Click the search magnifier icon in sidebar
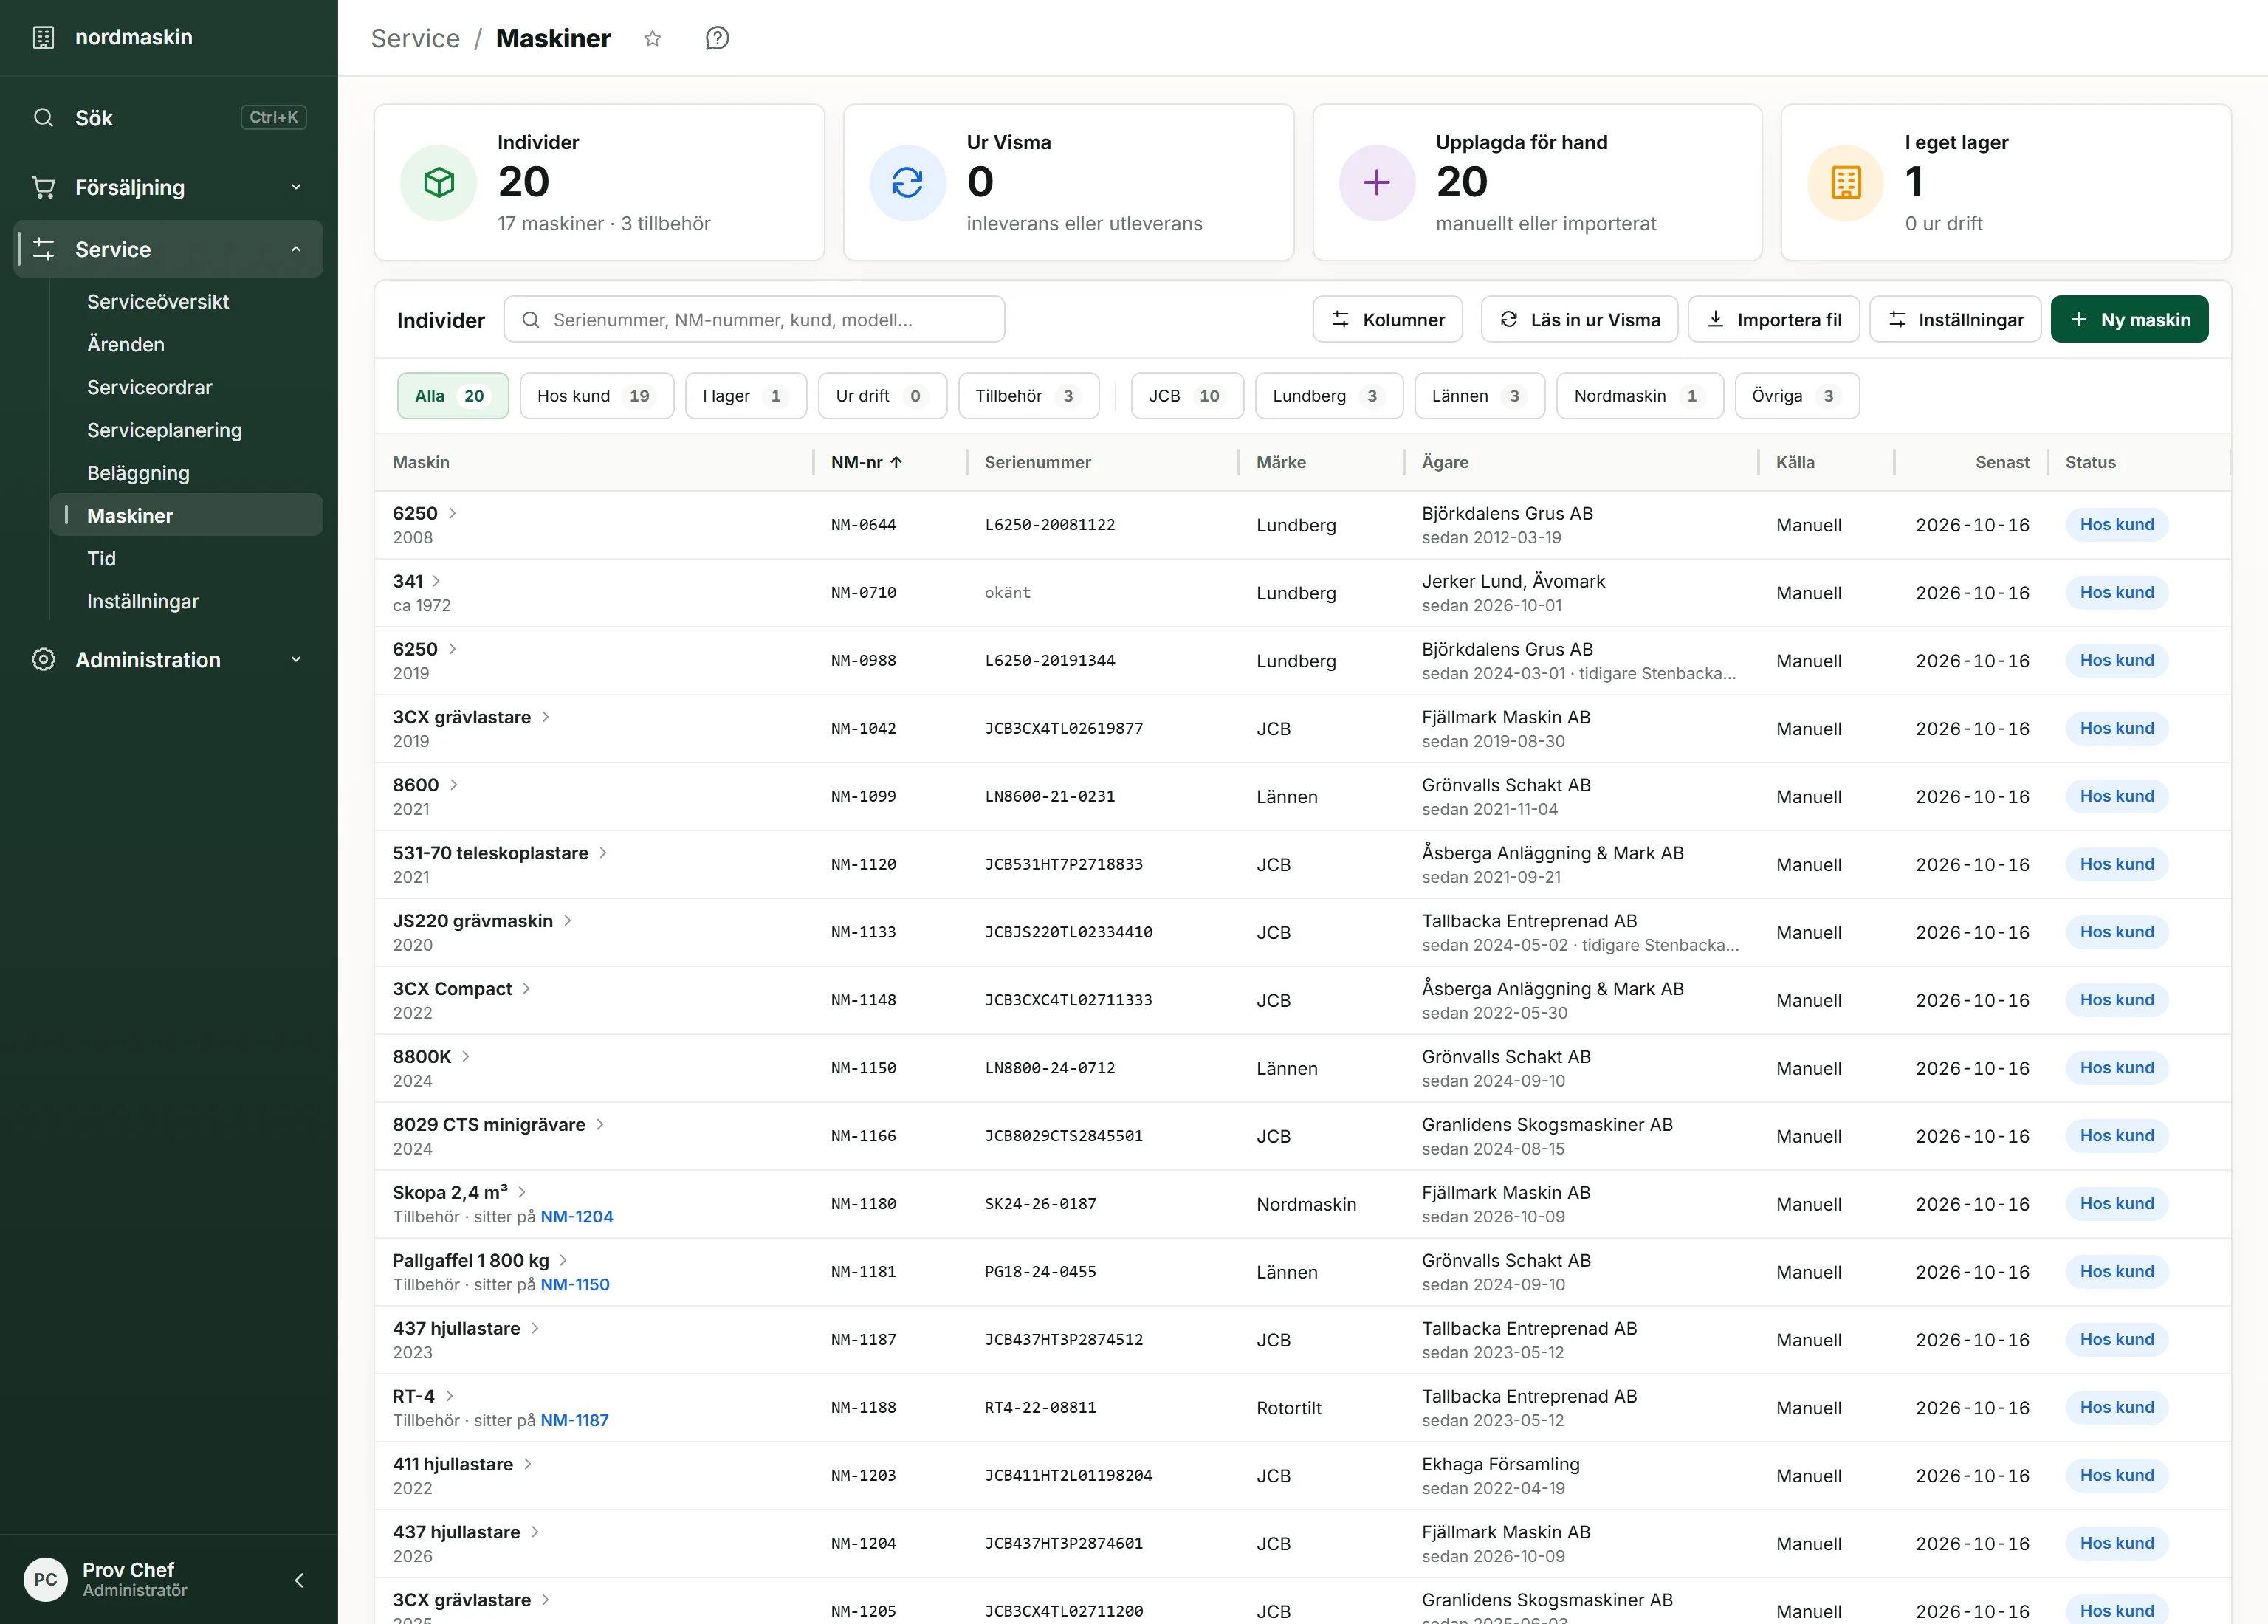The width and height of the screenshot is (2268, 1624). point(43,118)
